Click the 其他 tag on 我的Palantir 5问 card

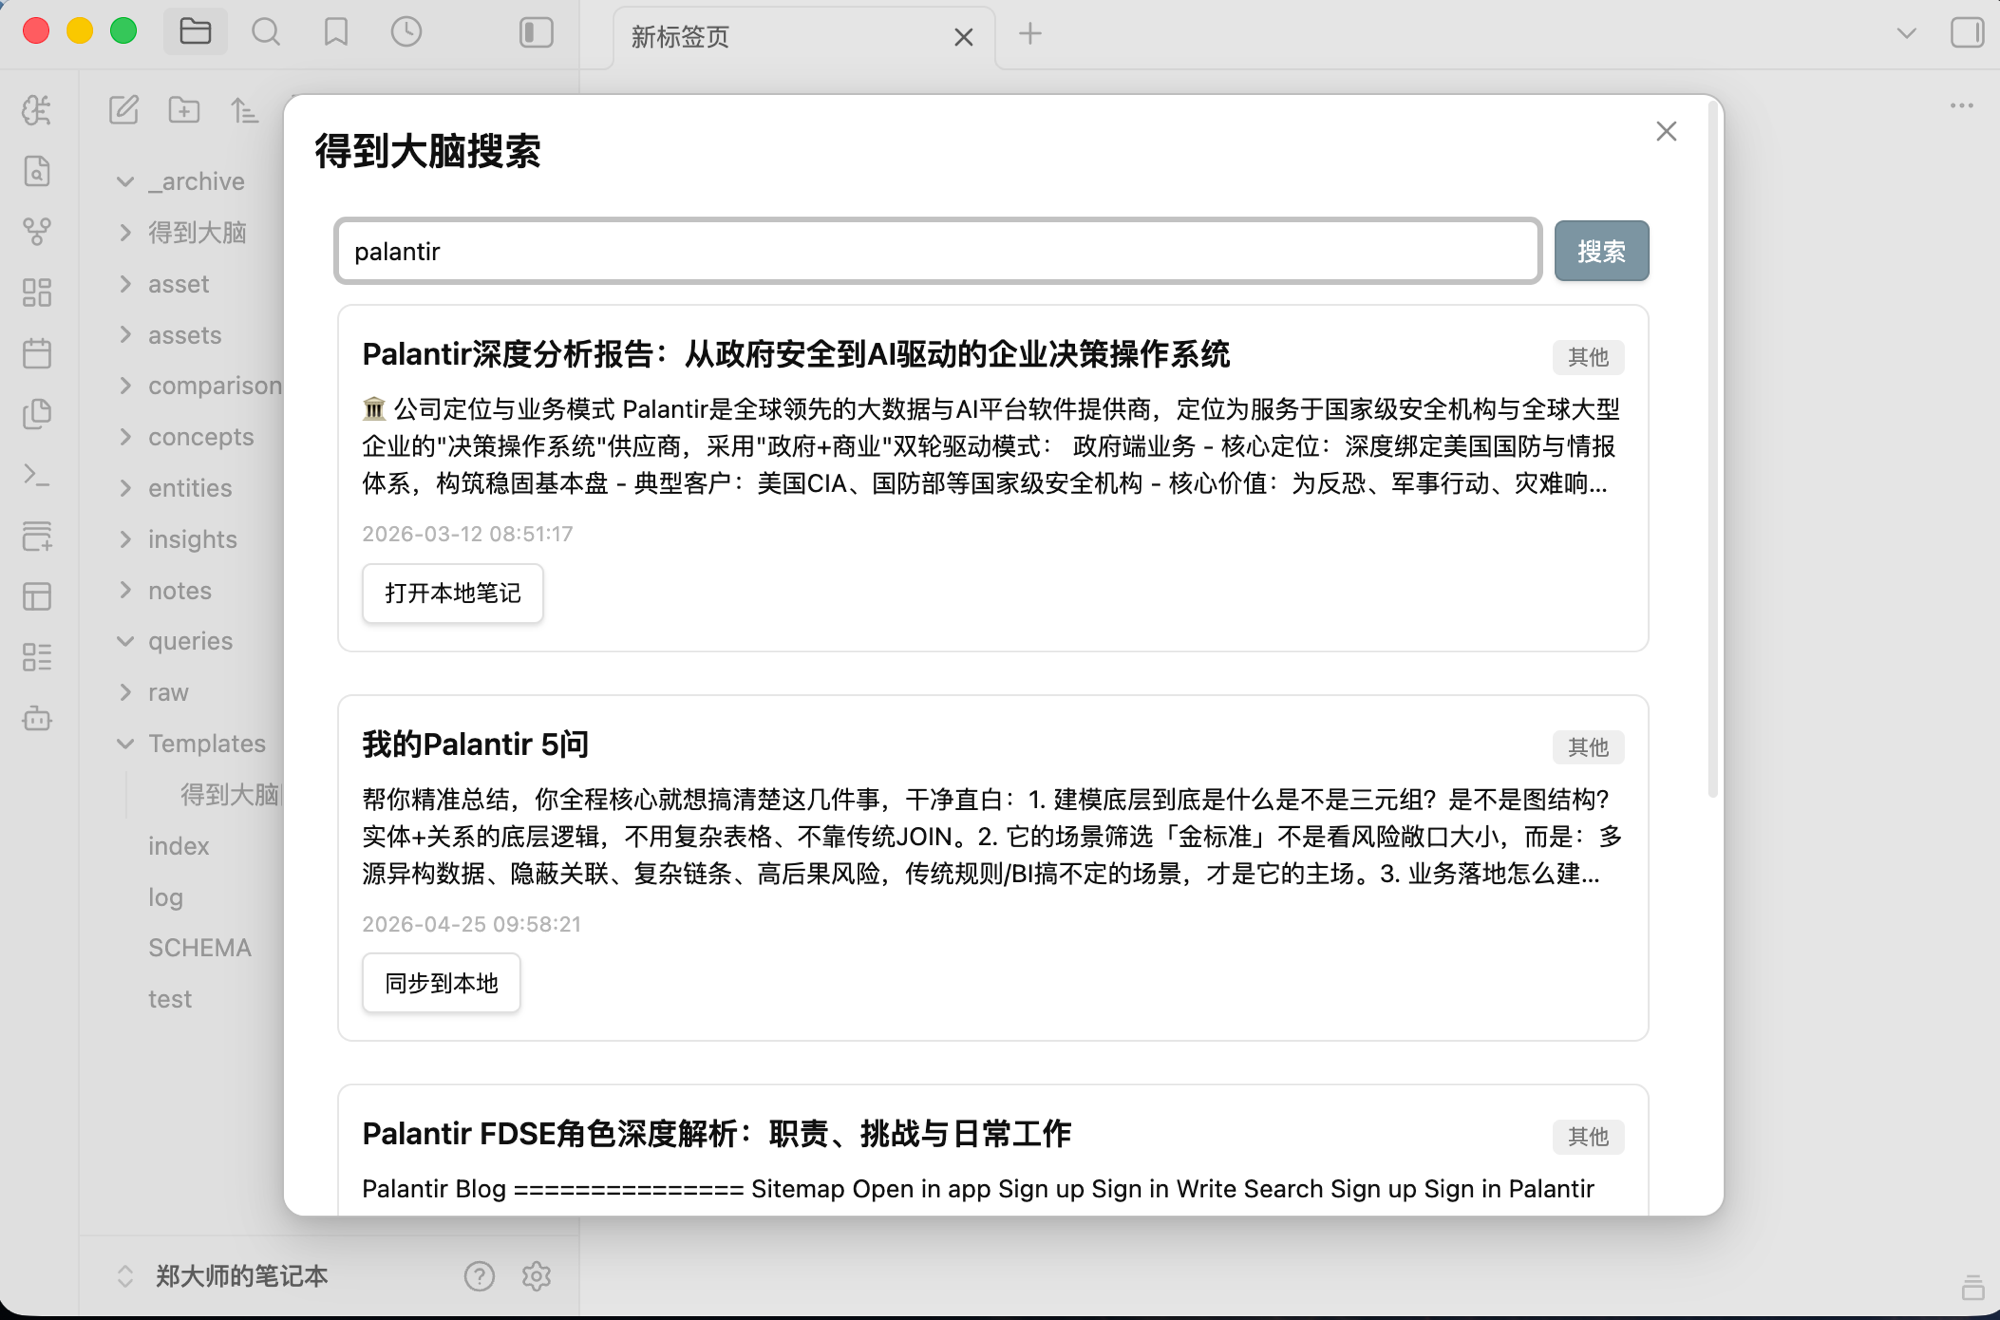(x=1588, y=747)
